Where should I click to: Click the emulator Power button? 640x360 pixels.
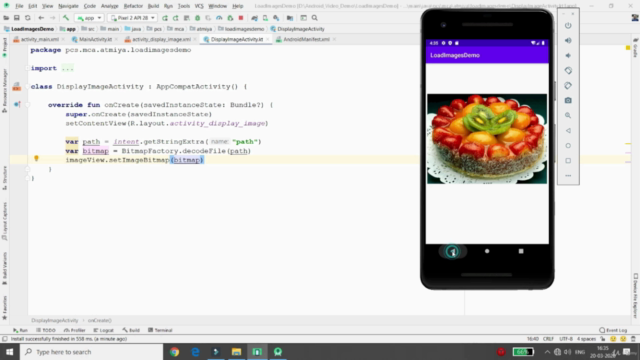pos(568,25)
